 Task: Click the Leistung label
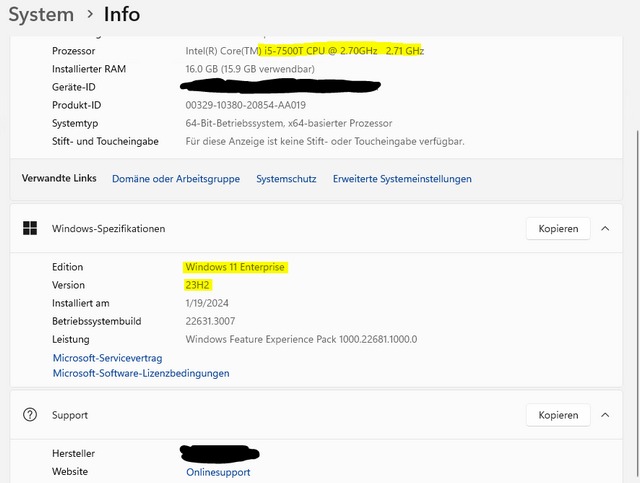tap(71, 339)
